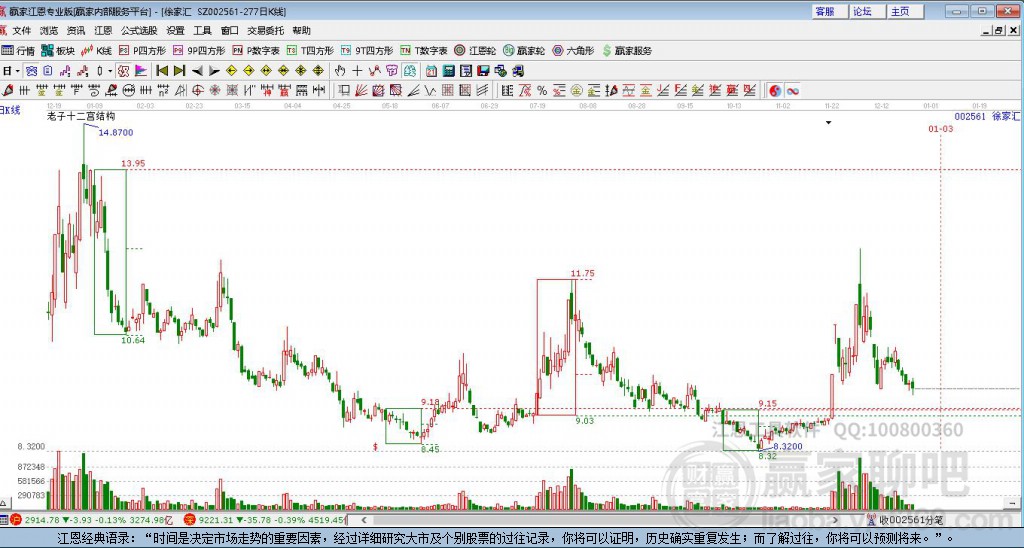Jump to first bar with skip-start arrow
Screen dimensions: 1024x548
click(x=161, y=70)
